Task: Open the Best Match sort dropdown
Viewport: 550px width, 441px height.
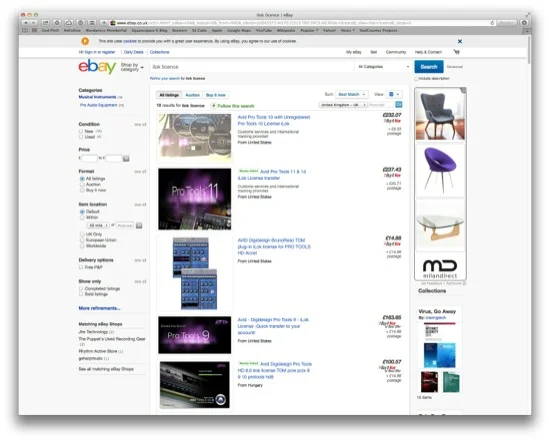Action: coord(352,94)
